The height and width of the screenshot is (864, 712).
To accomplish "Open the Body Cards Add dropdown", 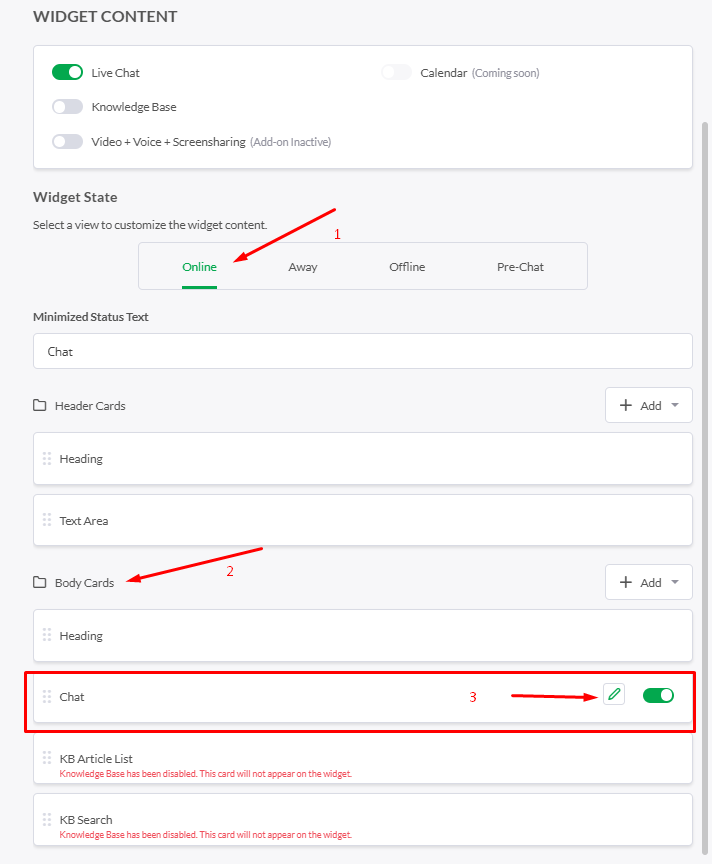I will (x=649, y=582).
